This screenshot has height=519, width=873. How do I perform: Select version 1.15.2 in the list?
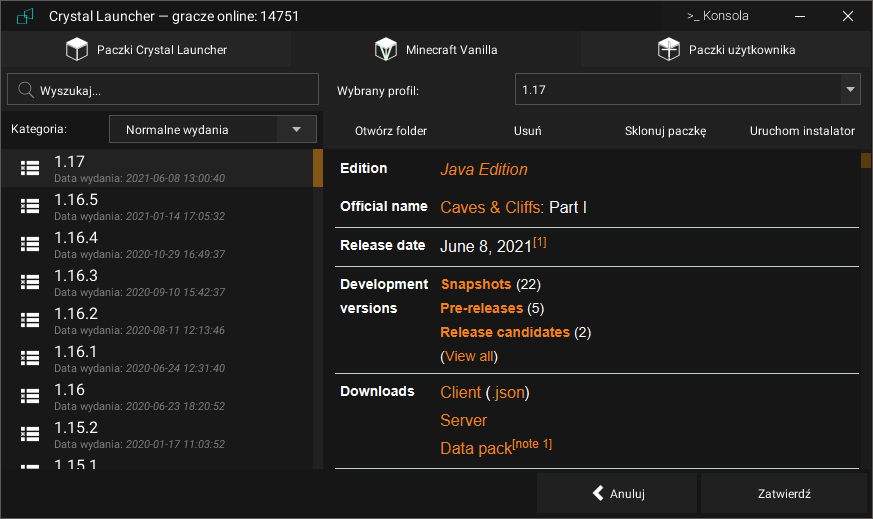(x=156, y=434)
